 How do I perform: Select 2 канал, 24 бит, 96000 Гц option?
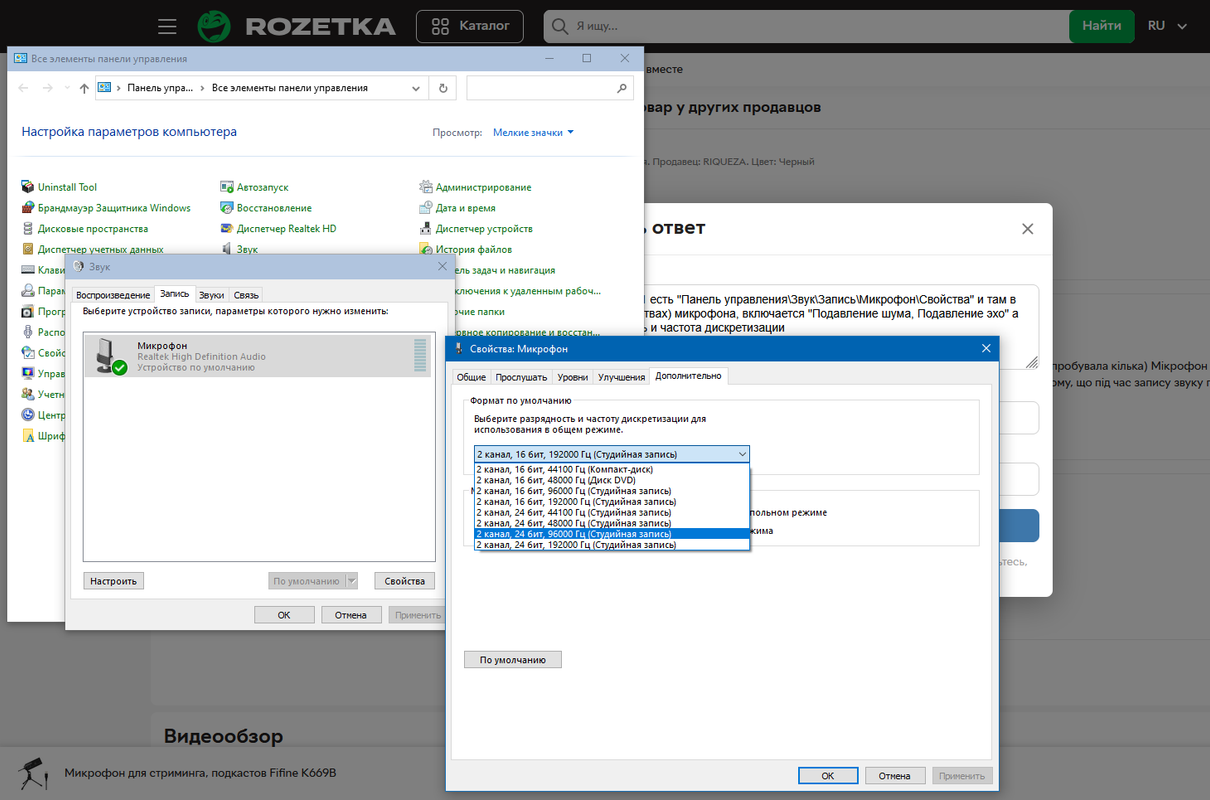612,534
